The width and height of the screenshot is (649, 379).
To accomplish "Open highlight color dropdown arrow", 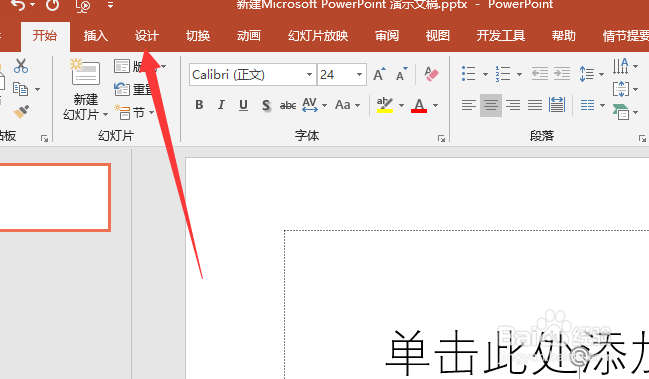I will [401, 106].
